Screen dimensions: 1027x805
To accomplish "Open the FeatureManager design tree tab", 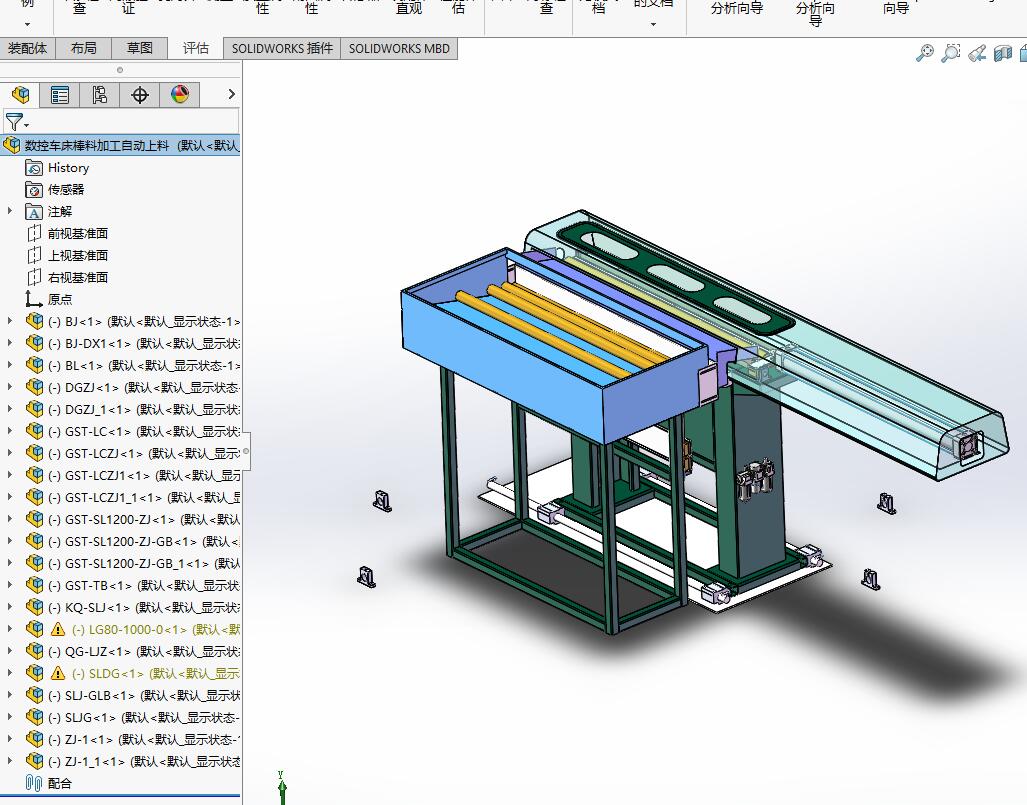I will coord(20,95).
